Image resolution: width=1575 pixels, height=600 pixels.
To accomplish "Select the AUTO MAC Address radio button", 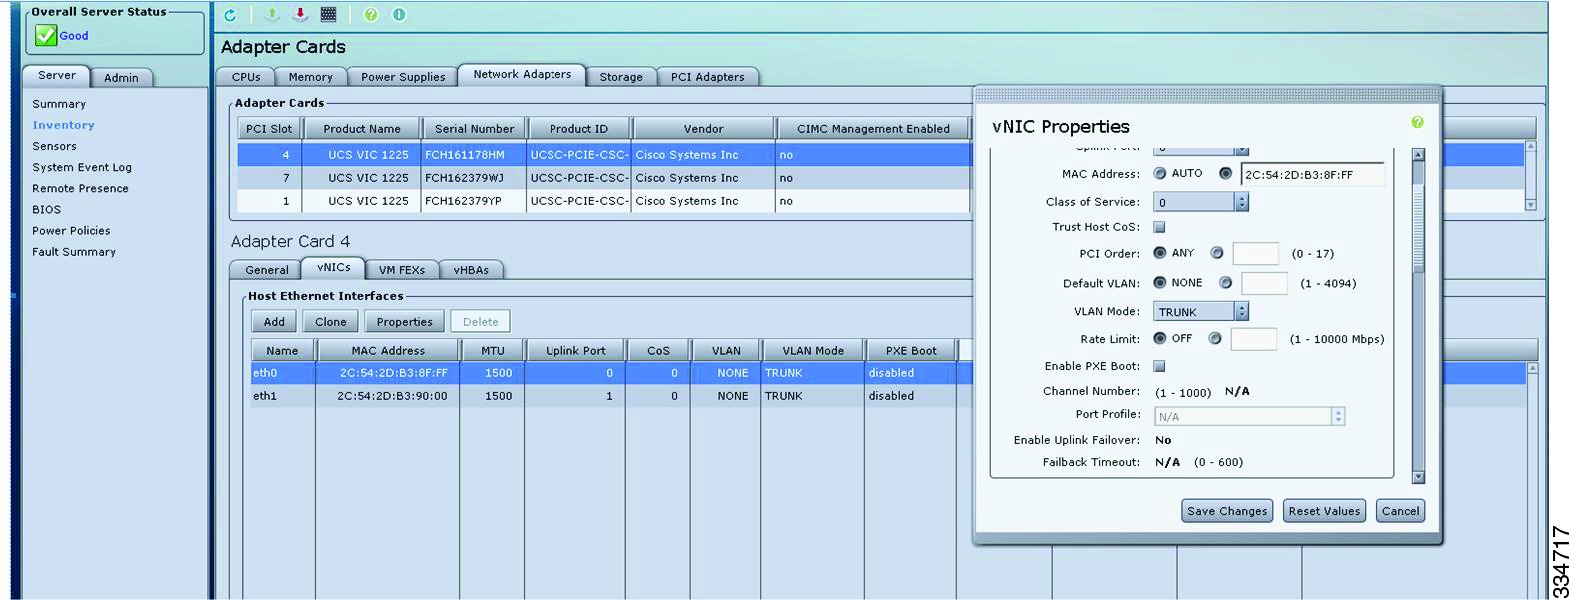I will click(1160, 173).
